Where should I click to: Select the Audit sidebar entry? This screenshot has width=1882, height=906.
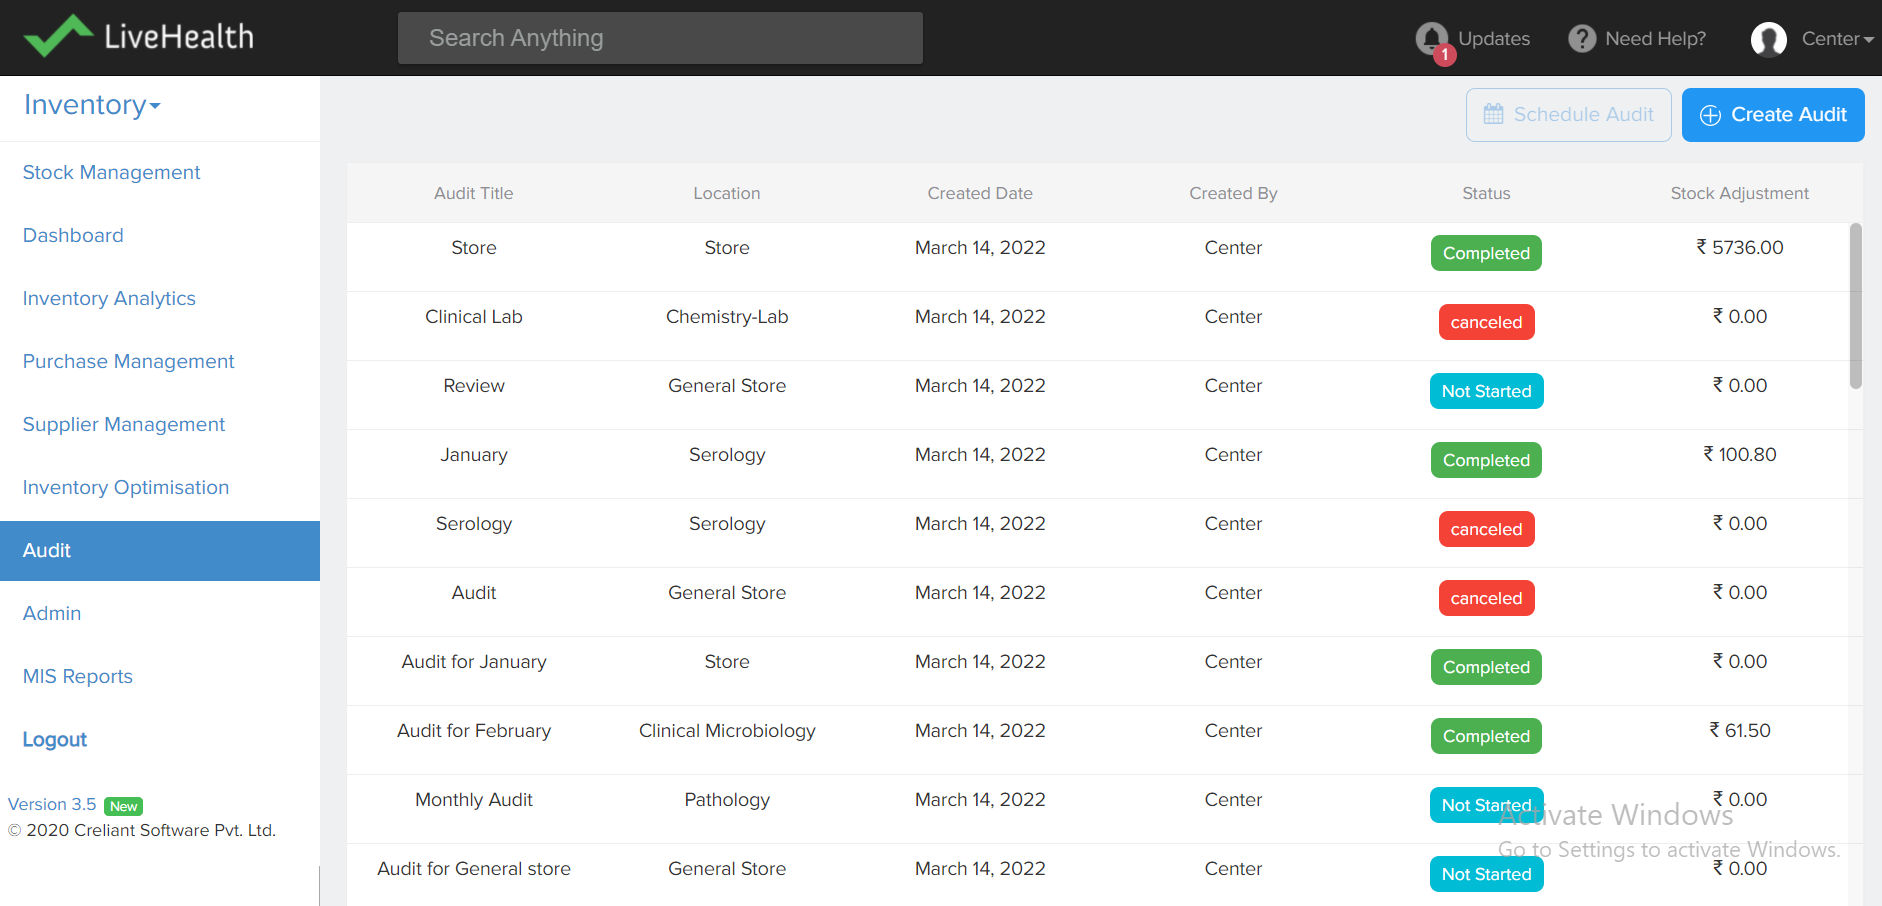tap(46, 550)
